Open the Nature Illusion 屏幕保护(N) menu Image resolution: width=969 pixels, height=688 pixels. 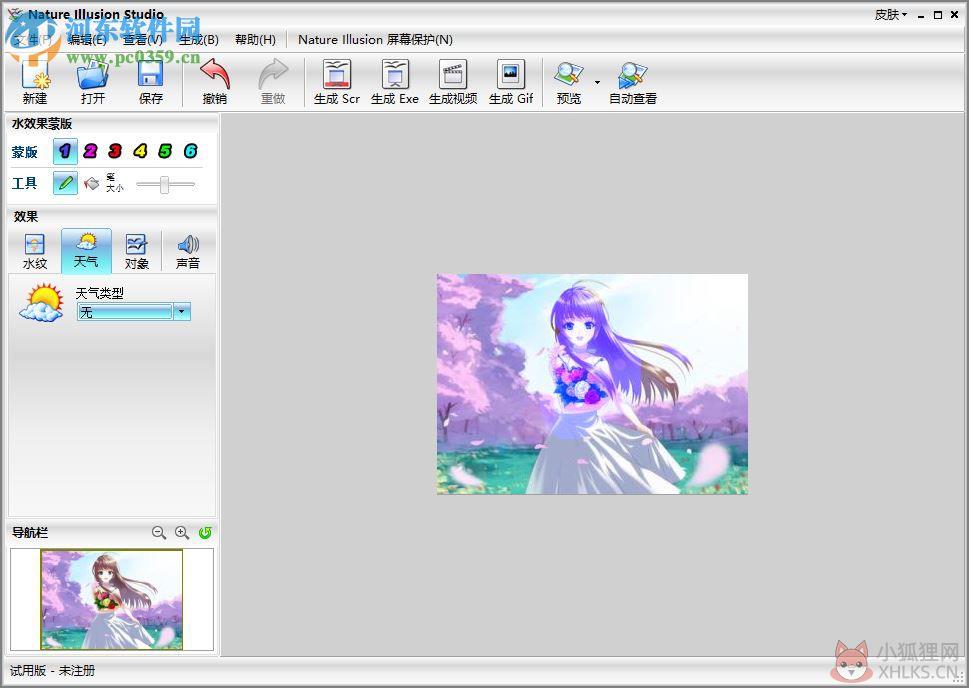point(375,40)
